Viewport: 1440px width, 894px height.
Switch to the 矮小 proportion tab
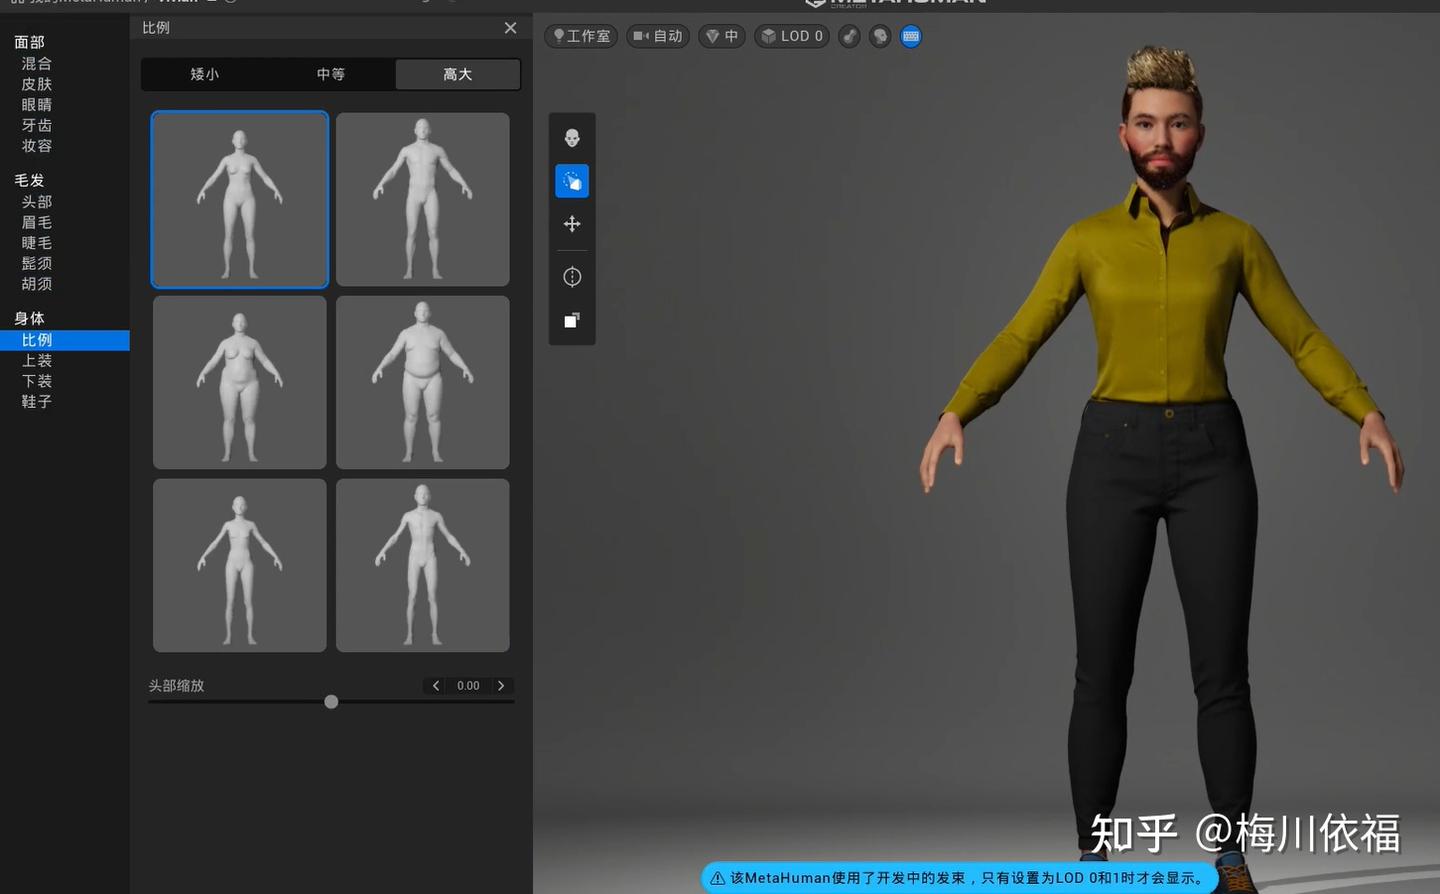204,73
